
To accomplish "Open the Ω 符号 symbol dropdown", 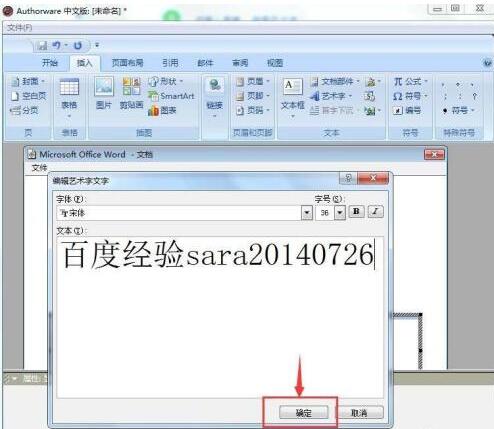I will 410,96.
